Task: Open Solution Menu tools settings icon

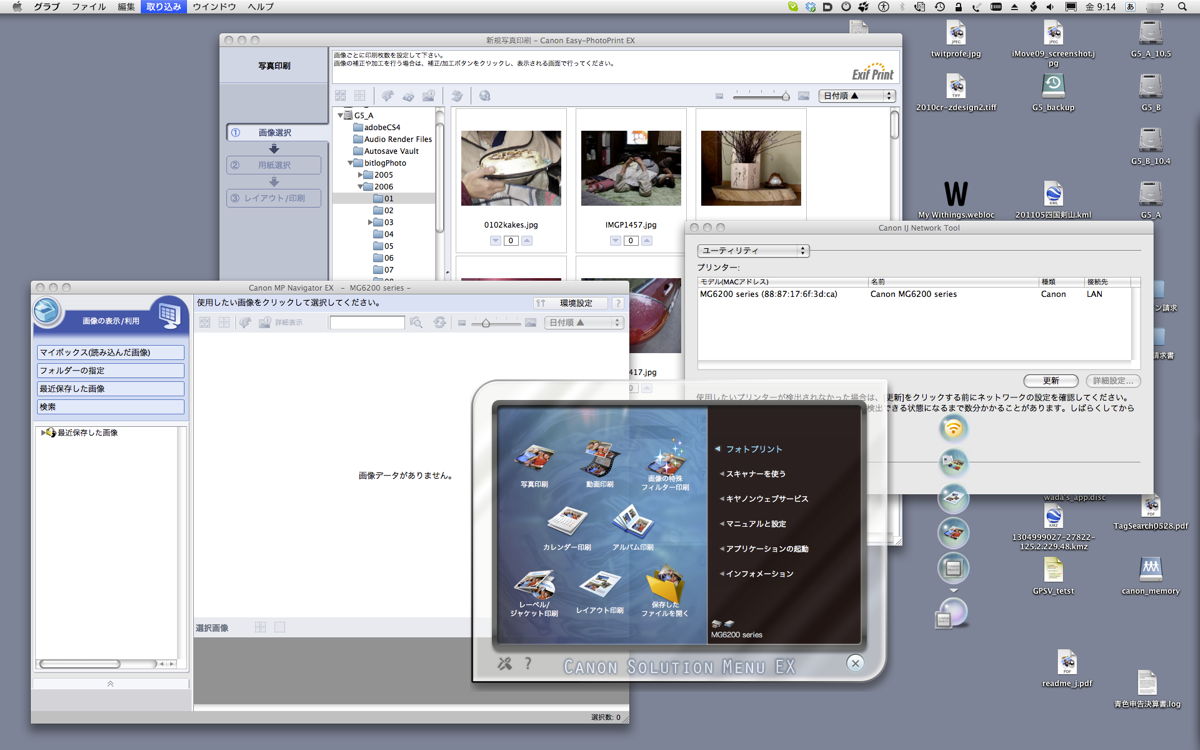Action: [x=505, y=663]
